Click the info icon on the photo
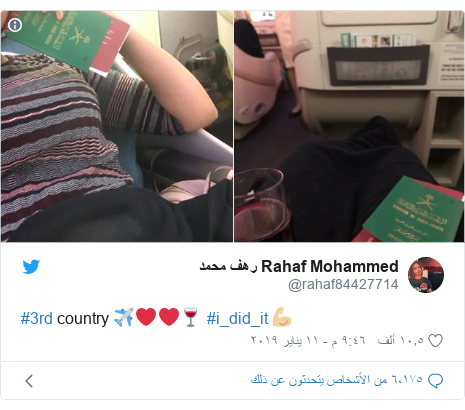This screenshot has height=410, width=465. tap(15, 25)
